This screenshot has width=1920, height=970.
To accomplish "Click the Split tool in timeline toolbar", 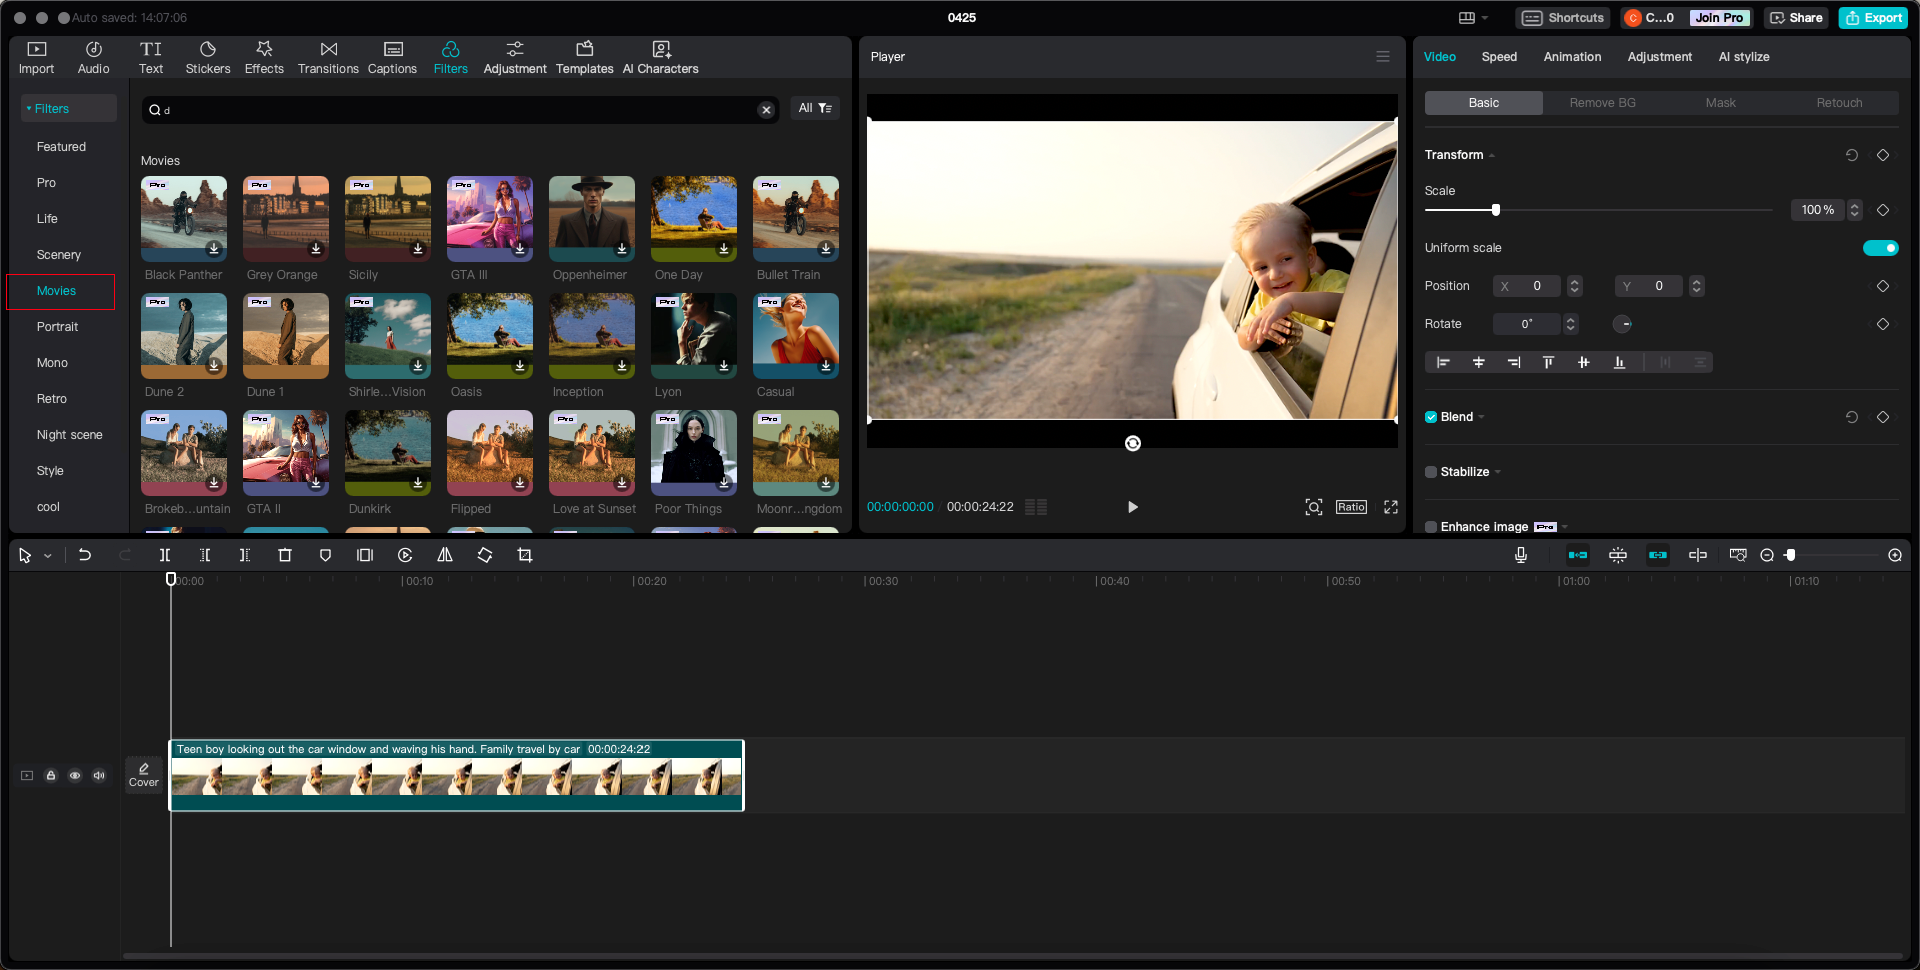I will tap(165, 555).
